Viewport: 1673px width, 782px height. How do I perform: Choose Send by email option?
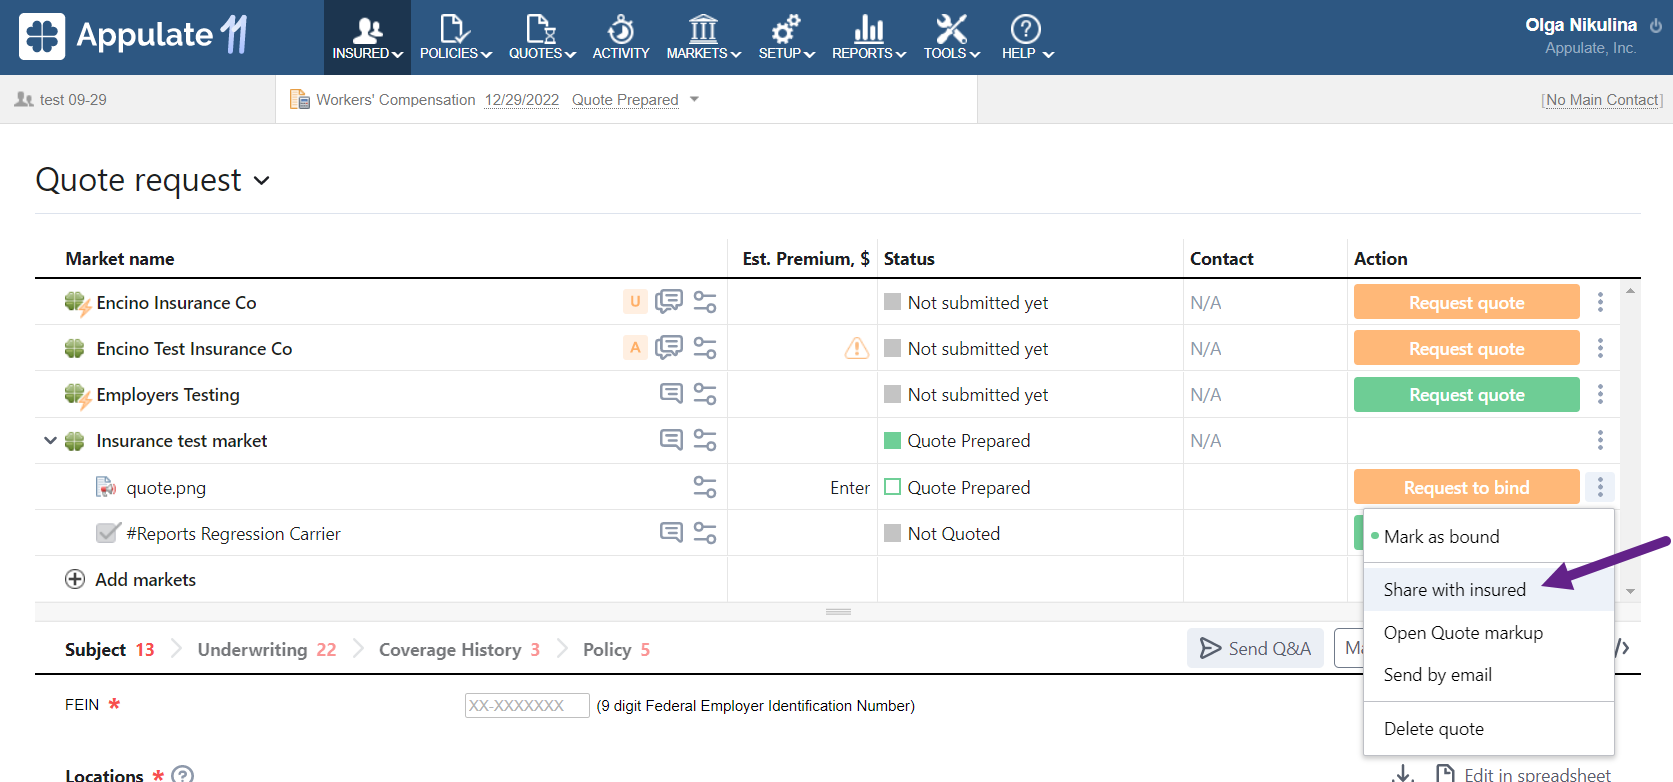tap(1489, 675)
